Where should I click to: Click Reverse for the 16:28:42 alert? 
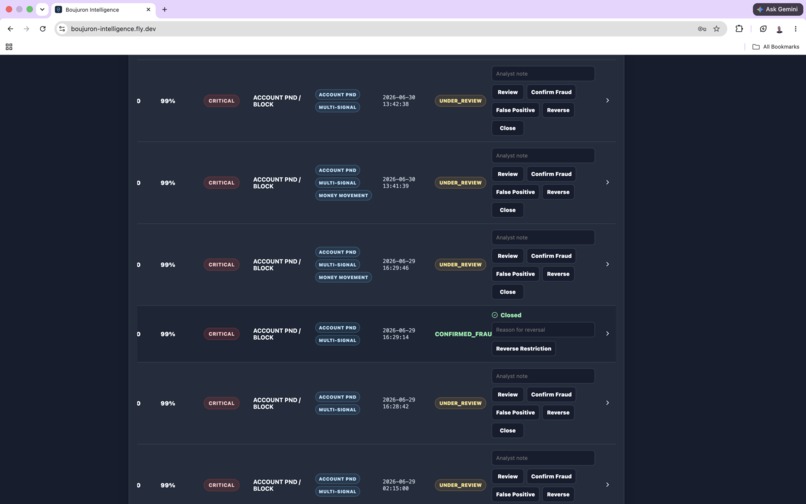pos(558,412)
